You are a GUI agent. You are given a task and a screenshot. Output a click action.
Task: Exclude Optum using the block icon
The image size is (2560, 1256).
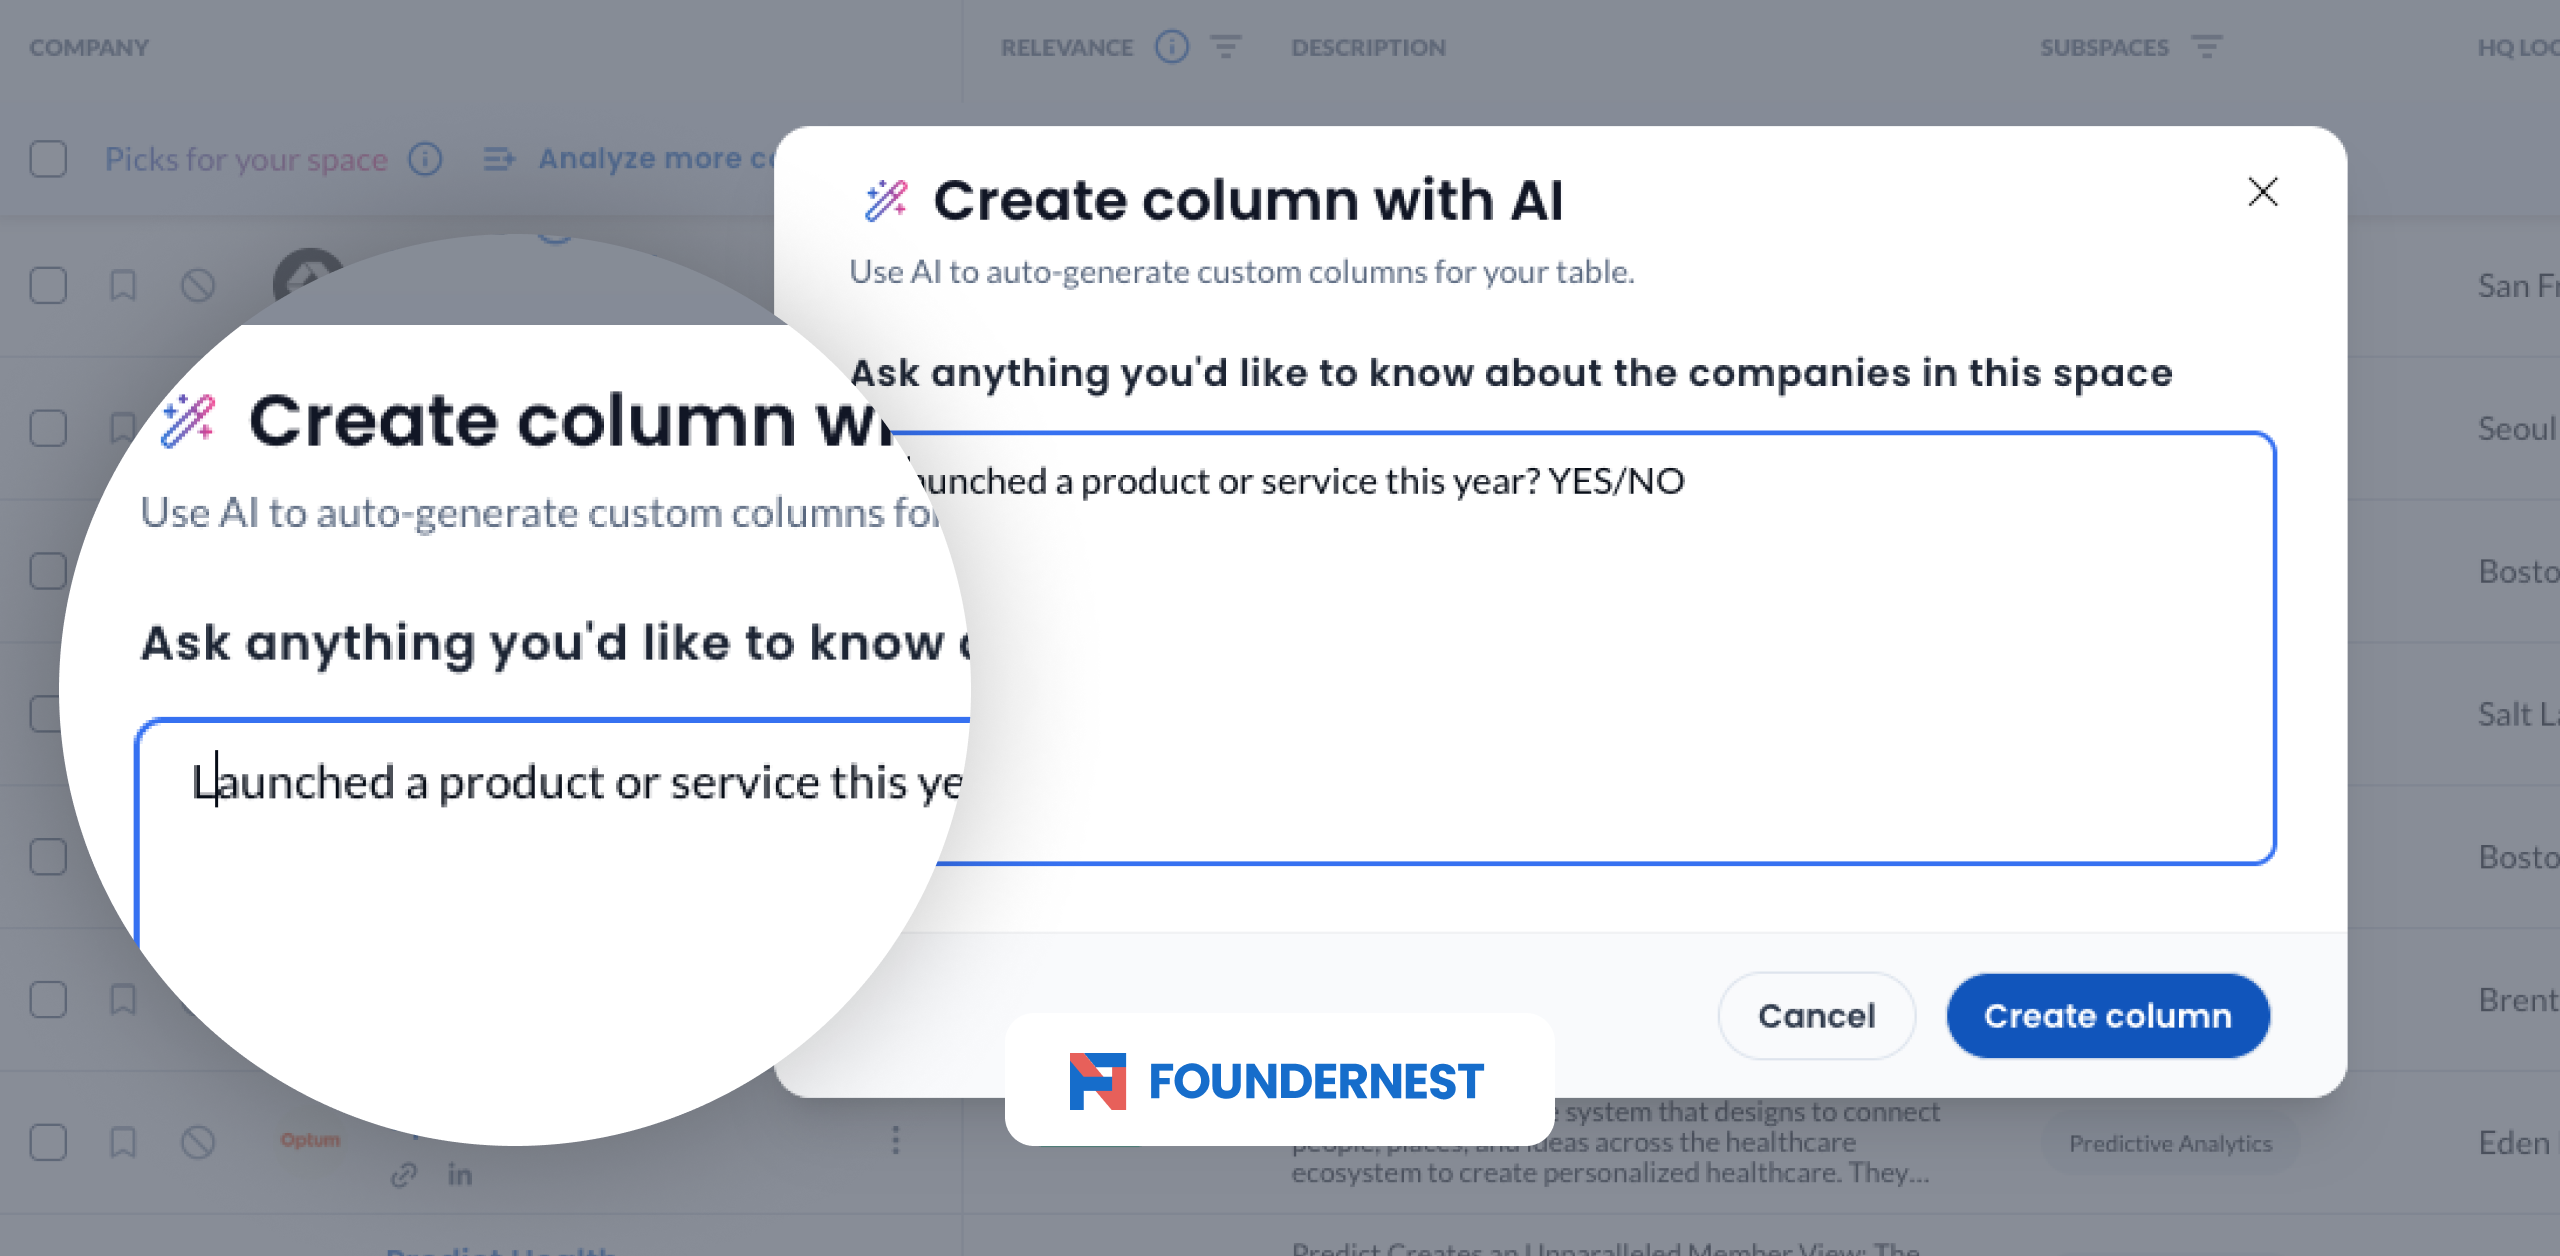tap(198, 1142)
